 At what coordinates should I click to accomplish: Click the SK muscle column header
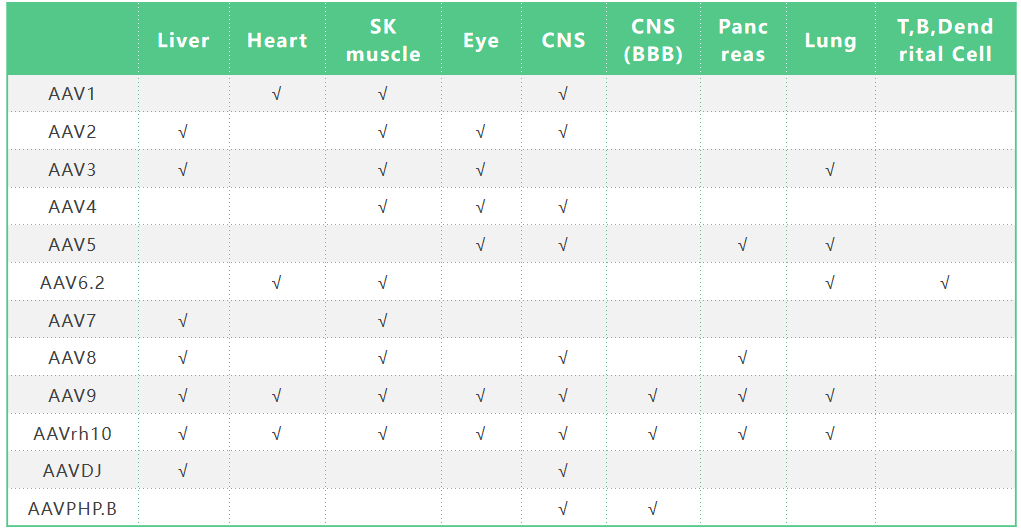(x=383, y=41)
